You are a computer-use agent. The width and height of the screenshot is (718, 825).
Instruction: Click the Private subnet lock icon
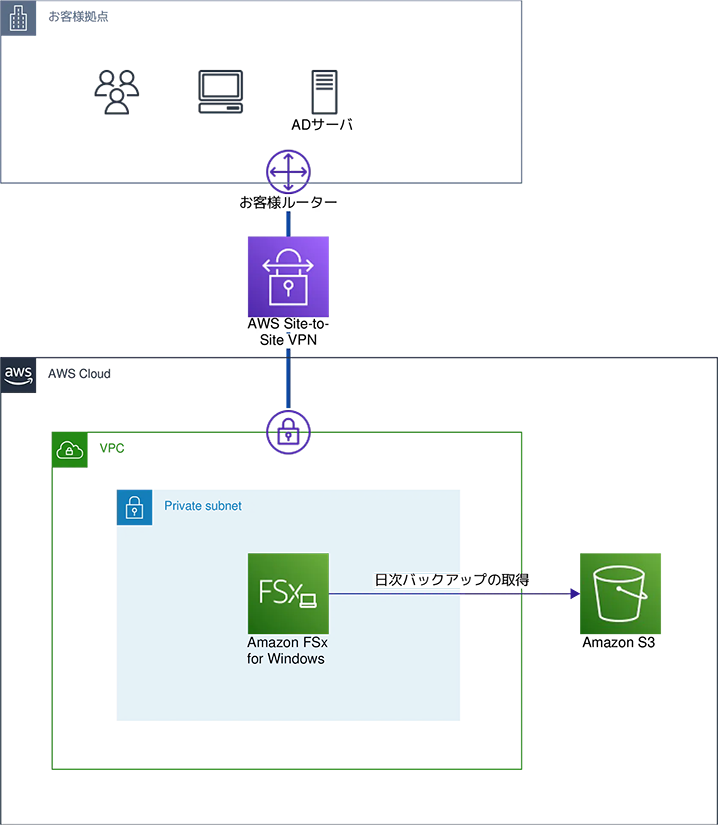point(135,507)
